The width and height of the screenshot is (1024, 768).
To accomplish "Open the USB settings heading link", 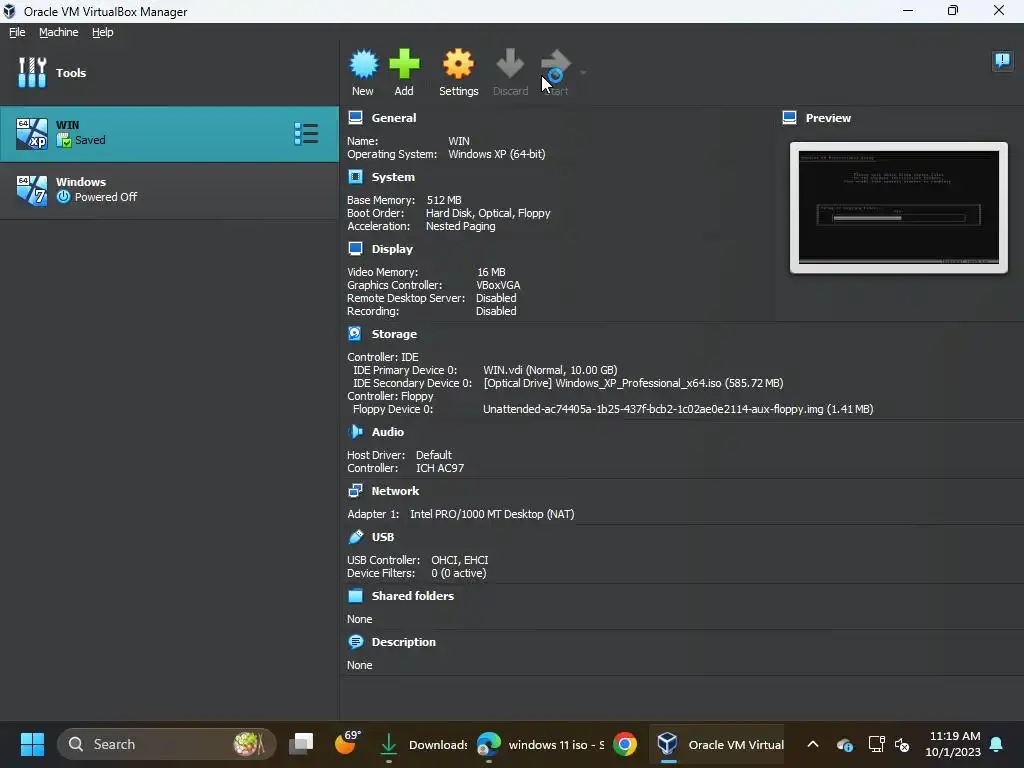I will coord(383,537).
